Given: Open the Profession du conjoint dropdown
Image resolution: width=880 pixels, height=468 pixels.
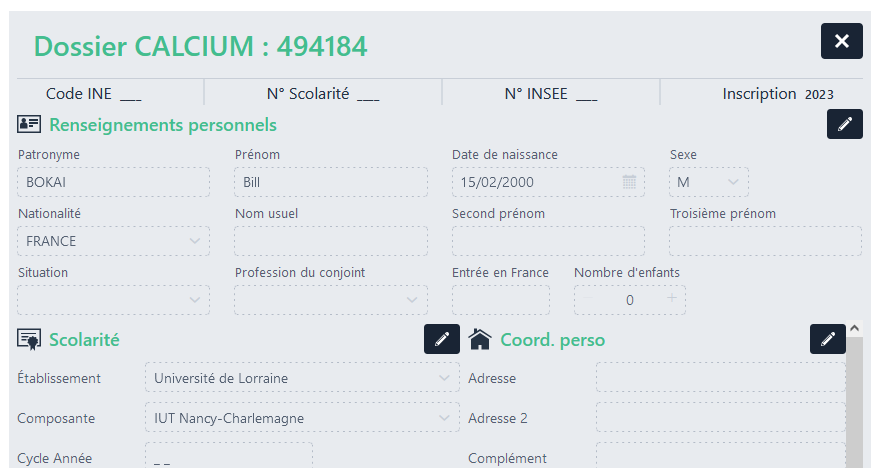Looking at the screenshot, I should tap(411, 300).
